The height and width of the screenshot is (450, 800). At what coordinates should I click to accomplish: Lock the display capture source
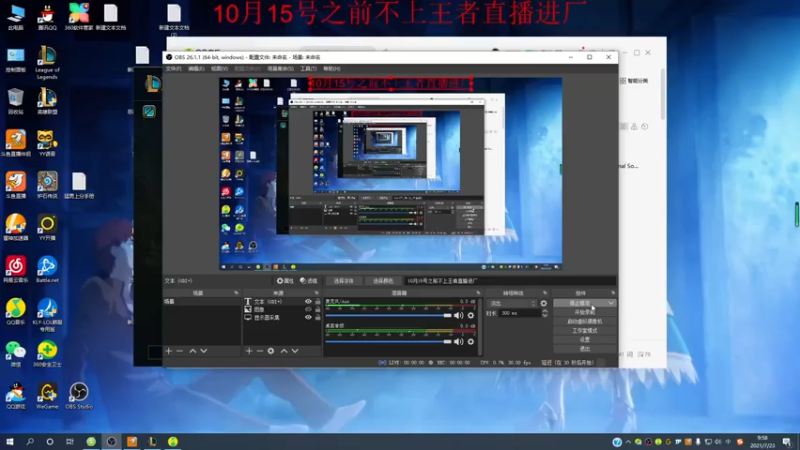318,317
